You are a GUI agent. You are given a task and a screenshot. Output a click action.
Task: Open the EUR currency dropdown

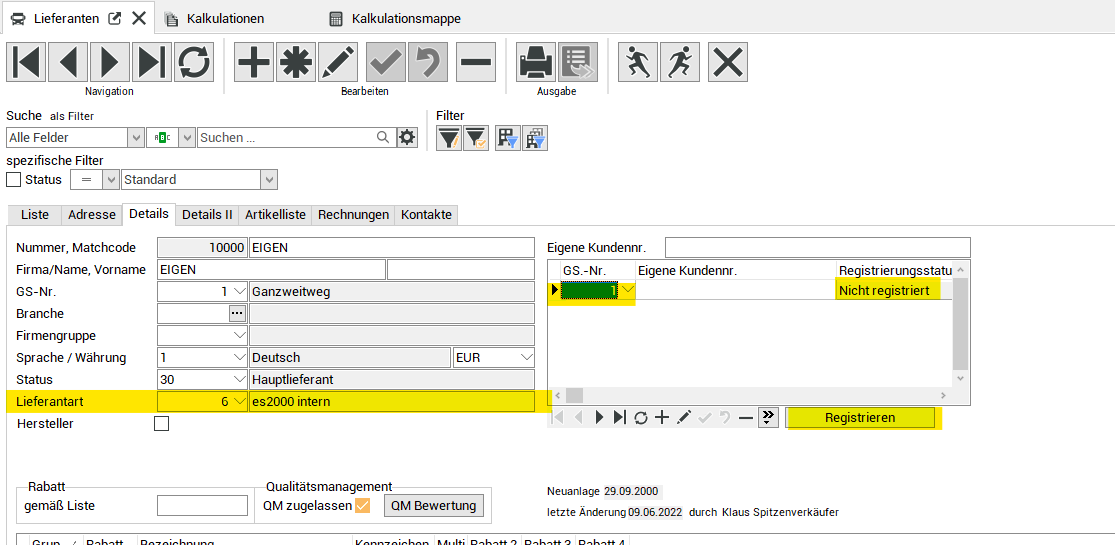pyautogui.click(x=527, y=357)
